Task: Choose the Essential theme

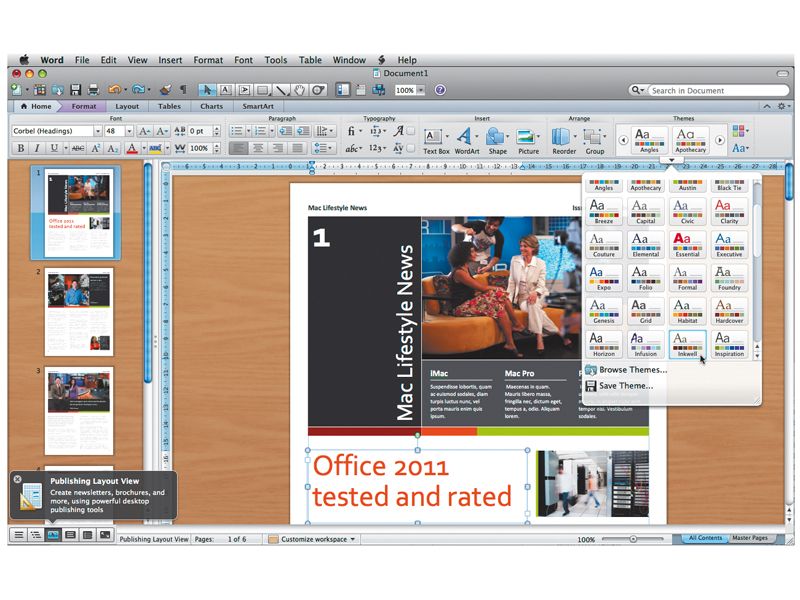Action: (x=687, y=244)
